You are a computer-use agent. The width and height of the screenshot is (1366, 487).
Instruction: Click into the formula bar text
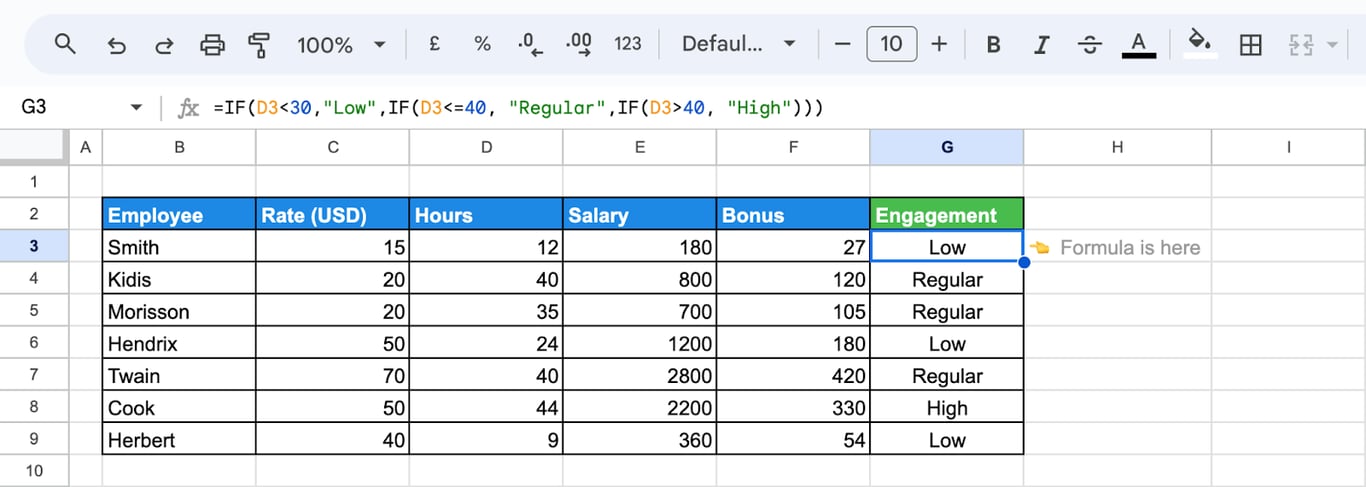518,108
